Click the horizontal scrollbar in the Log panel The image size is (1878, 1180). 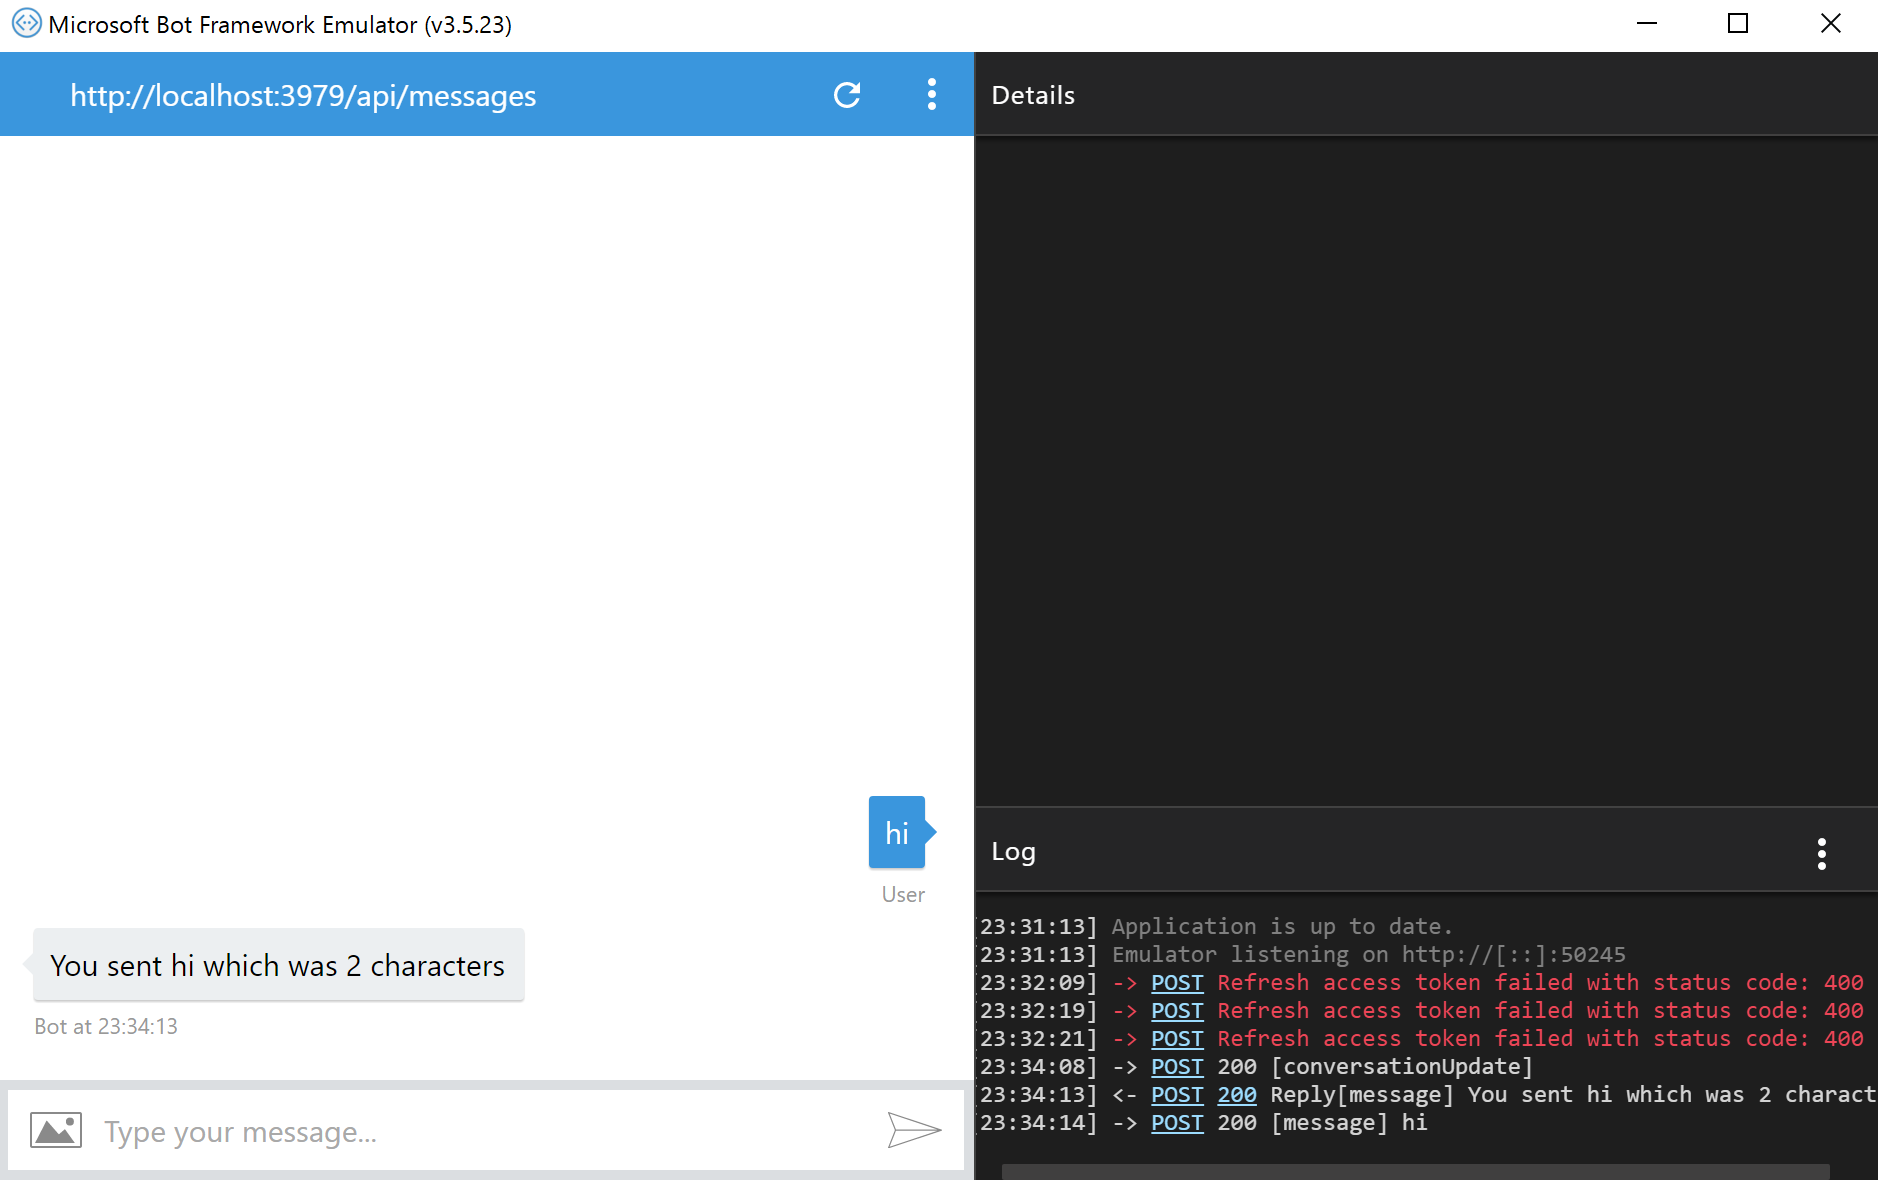(1415, 1171)
